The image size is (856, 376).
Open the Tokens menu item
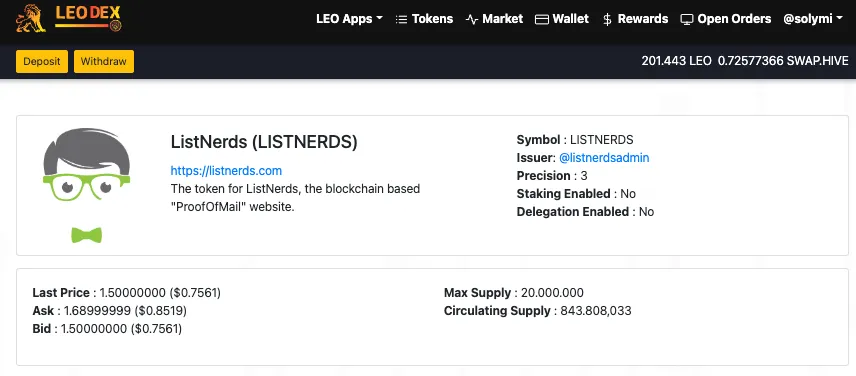[x=424, y=19]
